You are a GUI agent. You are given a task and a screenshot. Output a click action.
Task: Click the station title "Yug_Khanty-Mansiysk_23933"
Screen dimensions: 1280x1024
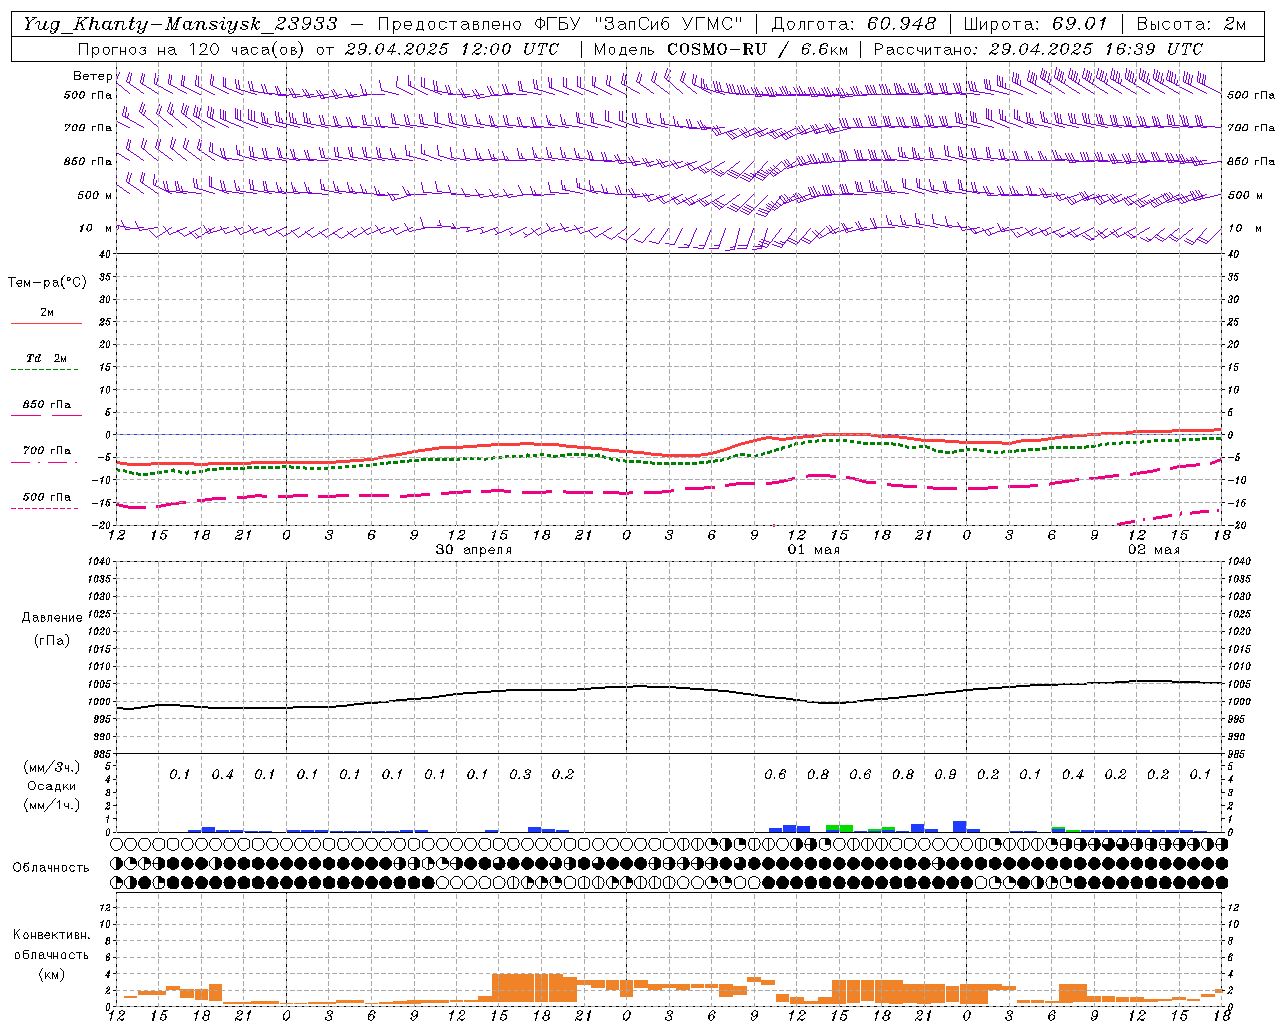[x=180, y=24]
